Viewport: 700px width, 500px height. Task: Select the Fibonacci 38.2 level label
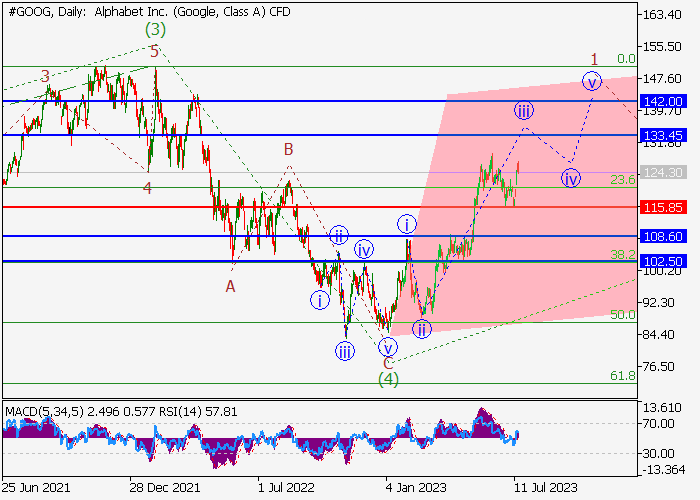(623, 254)
